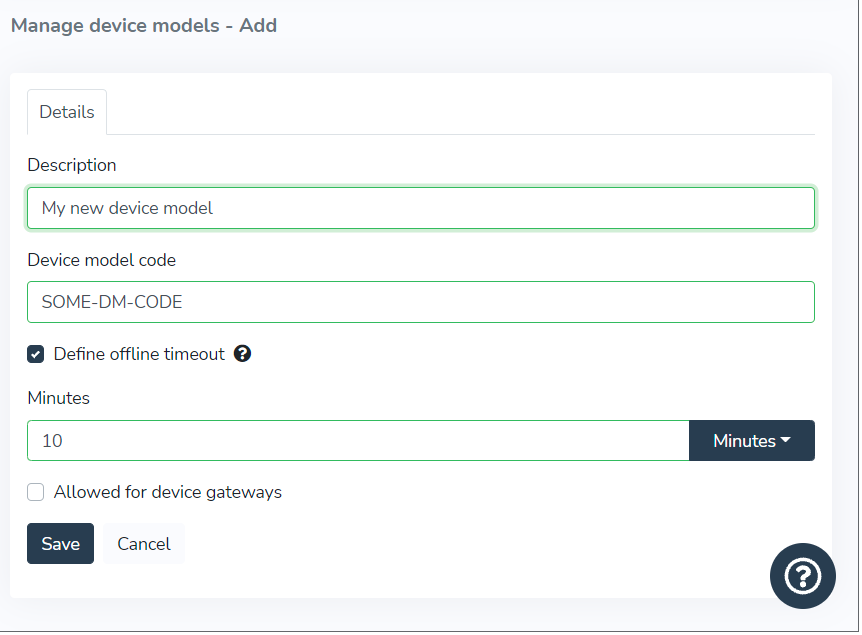Cancel adding the device model
The height and width of the screenshot is (635, 862).
pos(144,544)
